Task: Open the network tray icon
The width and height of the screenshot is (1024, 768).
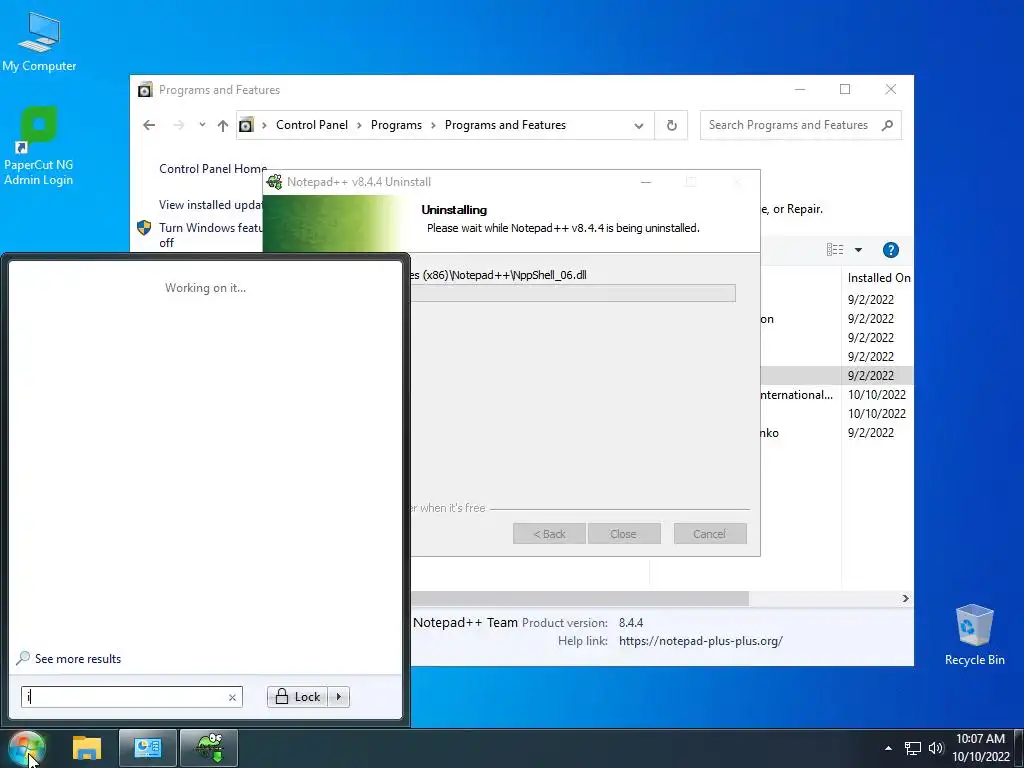Action: tap(912, 748)
